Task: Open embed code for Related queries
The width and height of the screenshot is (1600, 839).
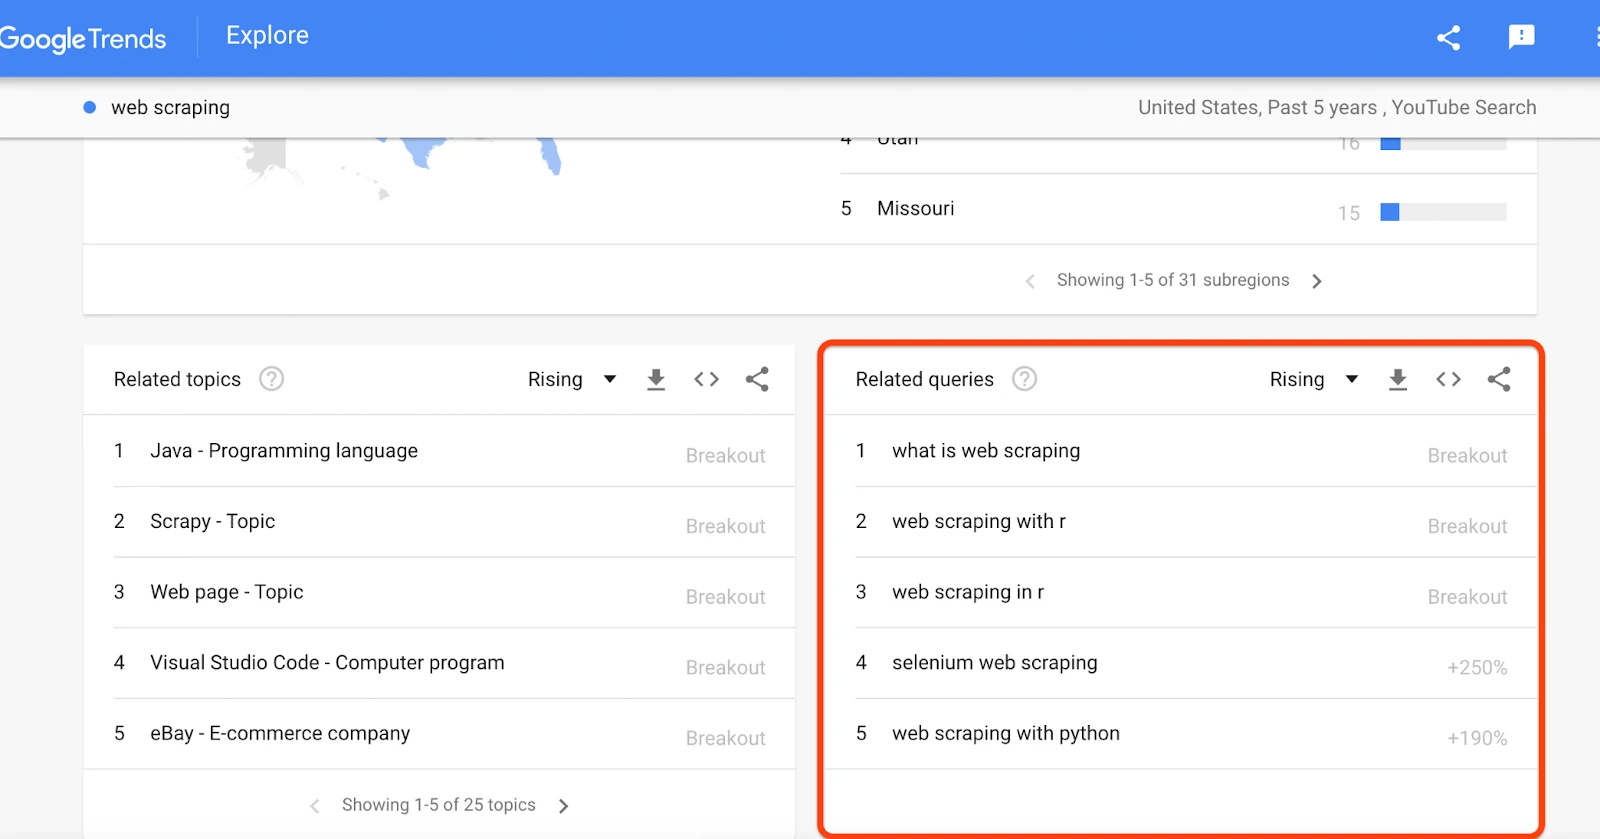Action: [x=1449, y=379]
